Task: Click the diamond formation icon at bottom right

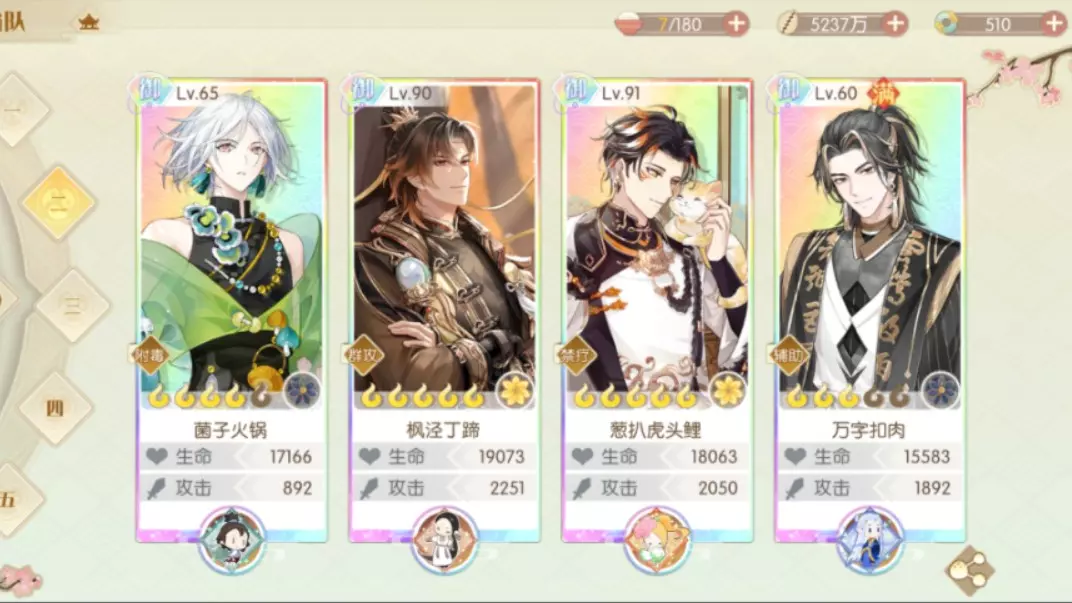Action: 970,570
